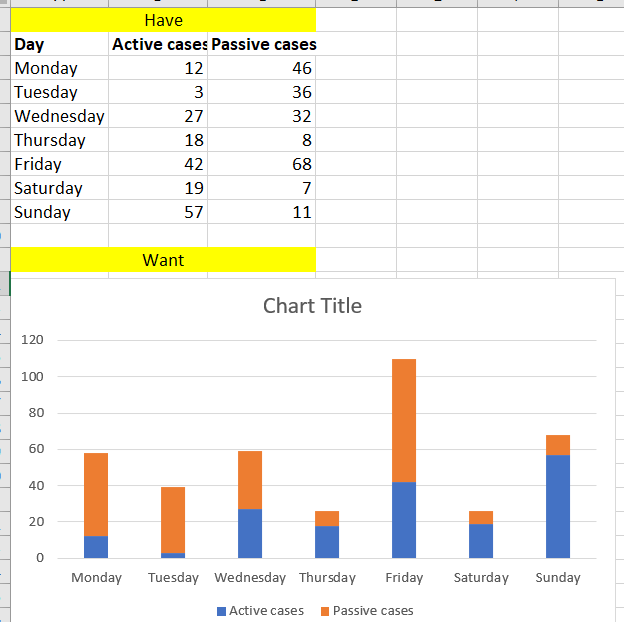Select Friday's passive cases value 68

click(x=262, y=164)
